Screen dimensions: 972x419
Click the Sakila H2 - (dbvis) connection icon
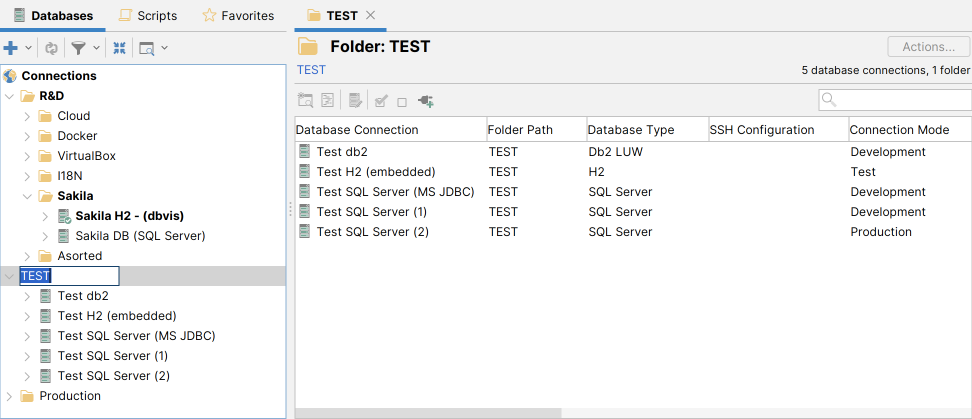point(64,216)
